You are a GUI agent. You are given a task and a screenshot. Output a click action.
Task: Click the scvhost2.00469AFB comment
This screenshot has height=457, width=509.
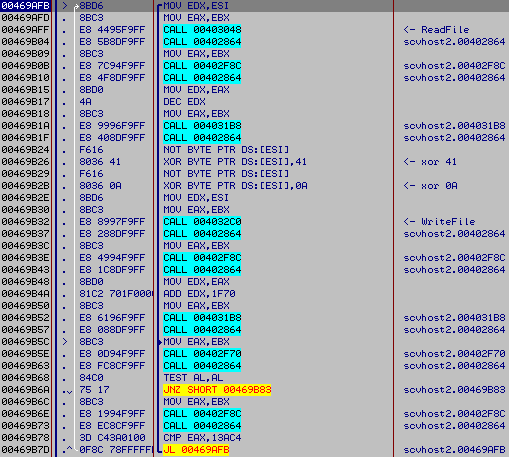(x=454, y=450)
